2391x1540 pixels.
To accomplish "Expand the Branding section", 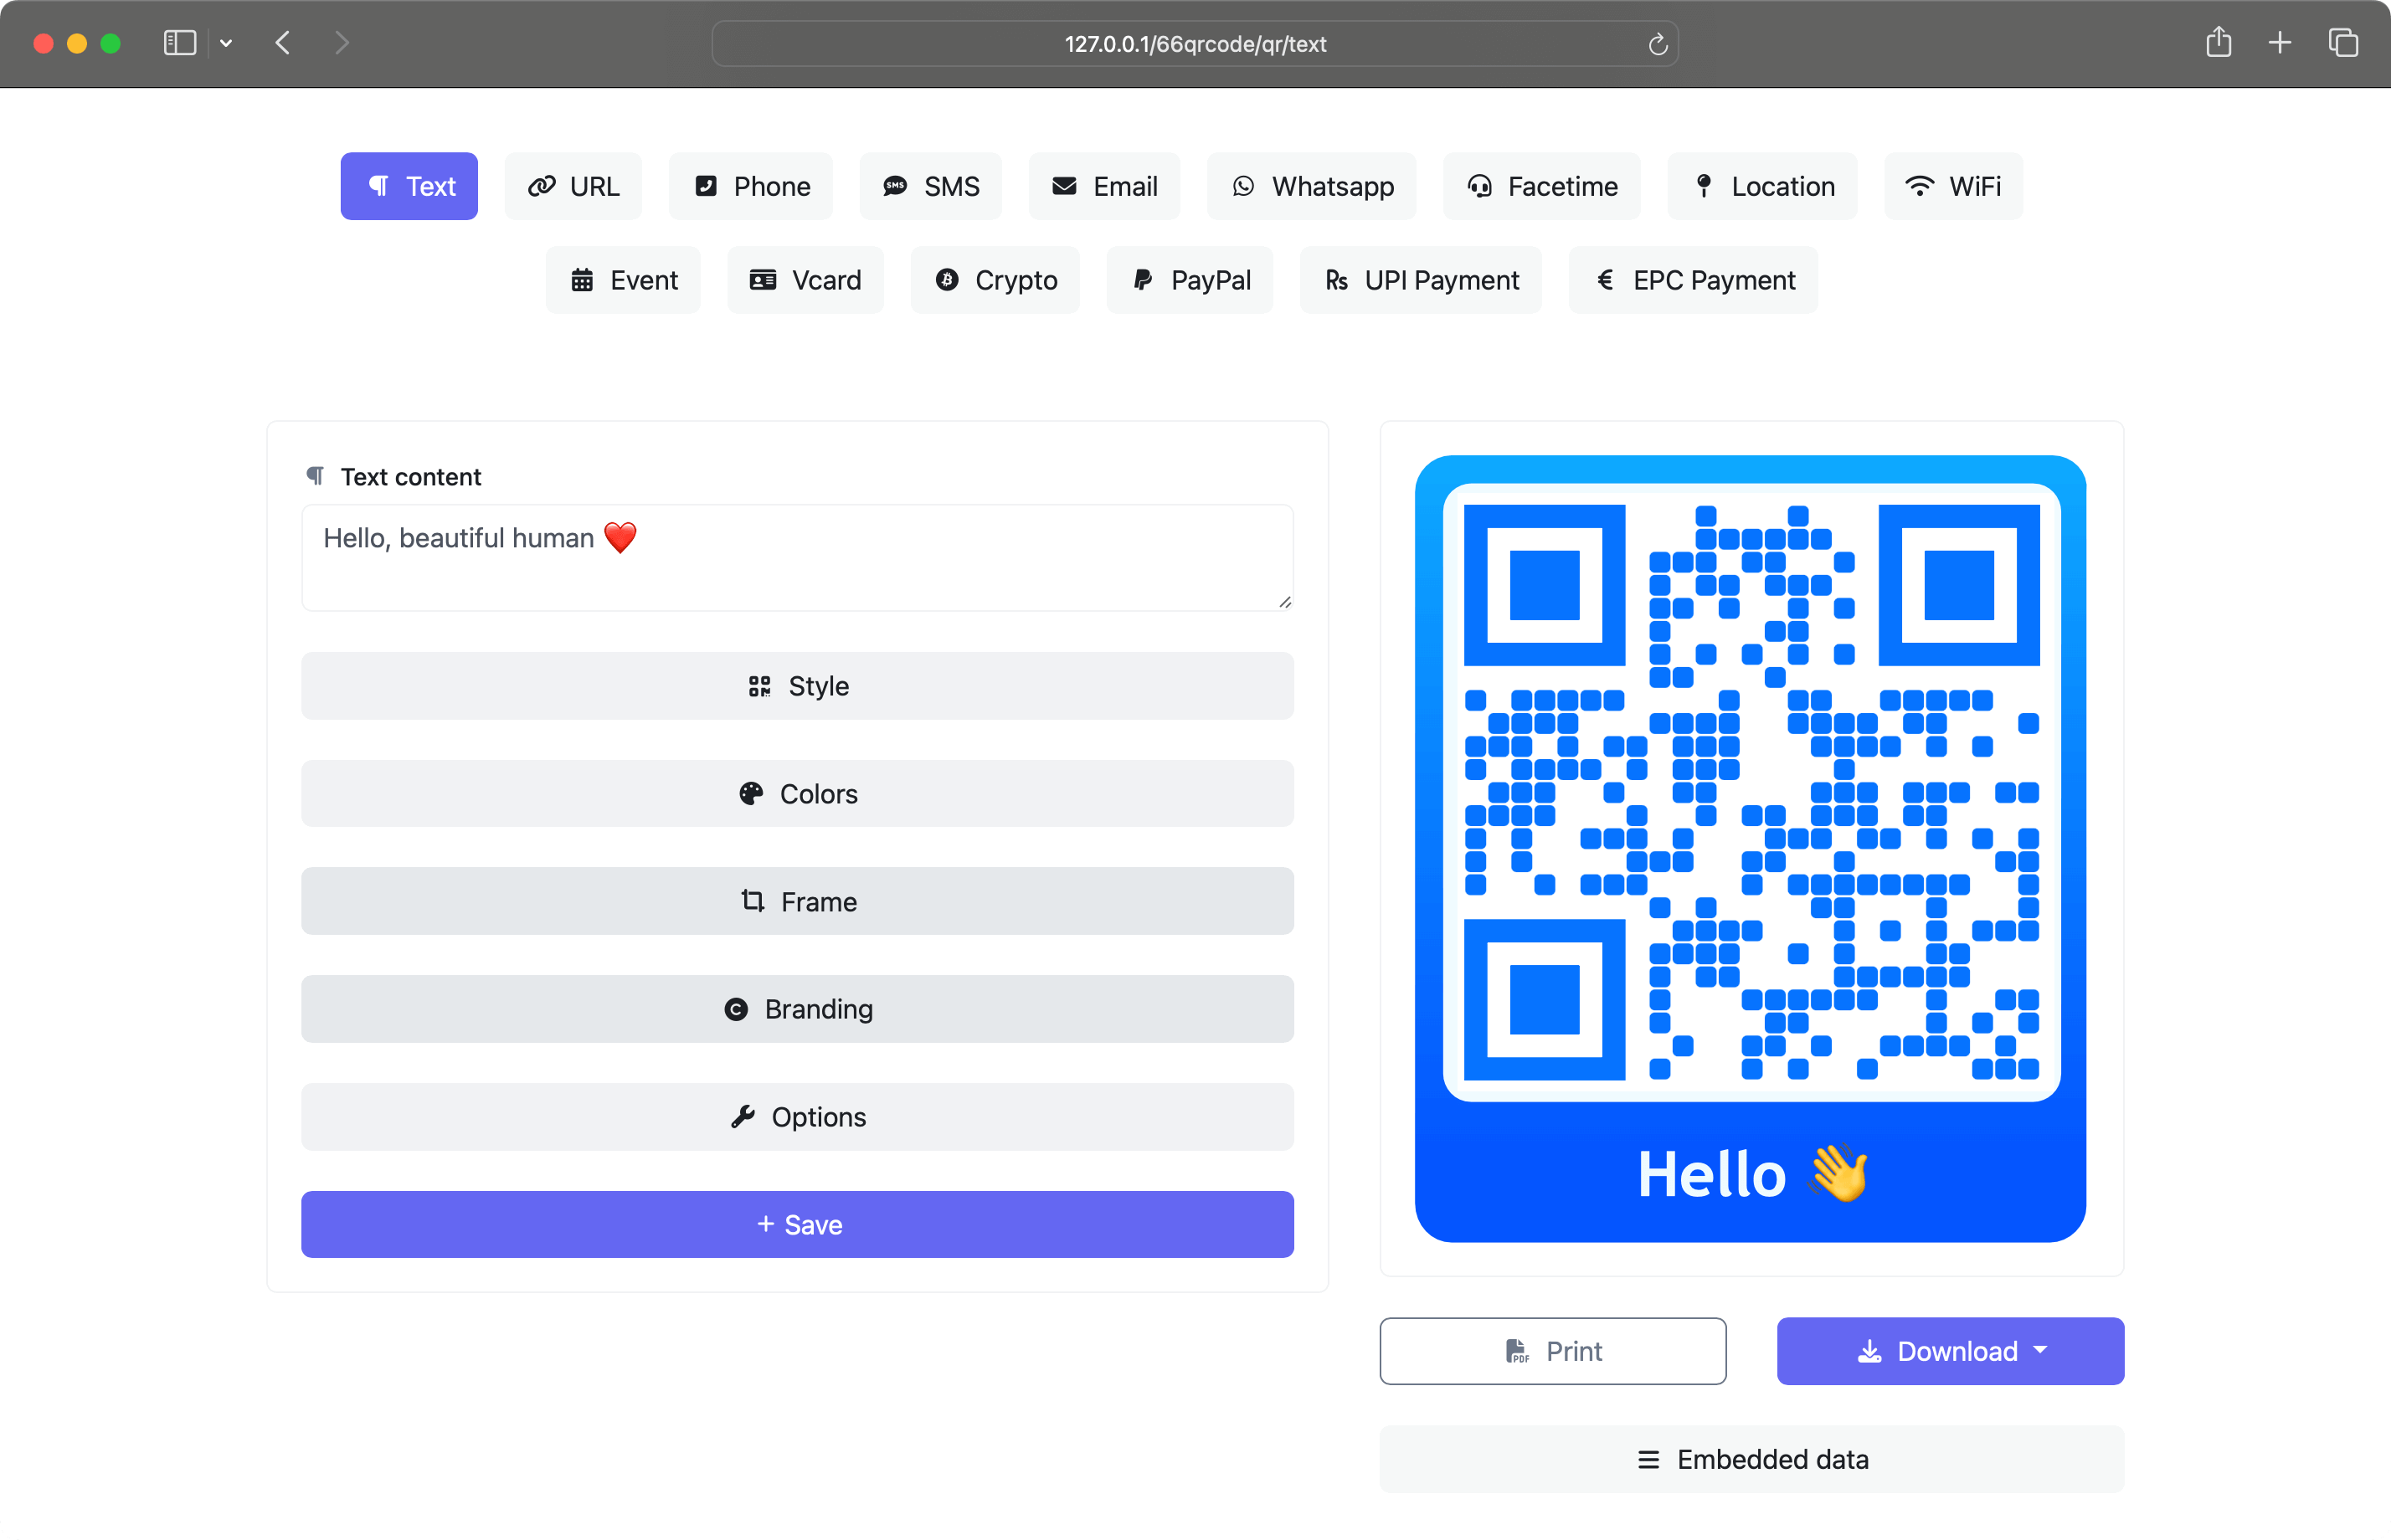I will coord(797,1009).
